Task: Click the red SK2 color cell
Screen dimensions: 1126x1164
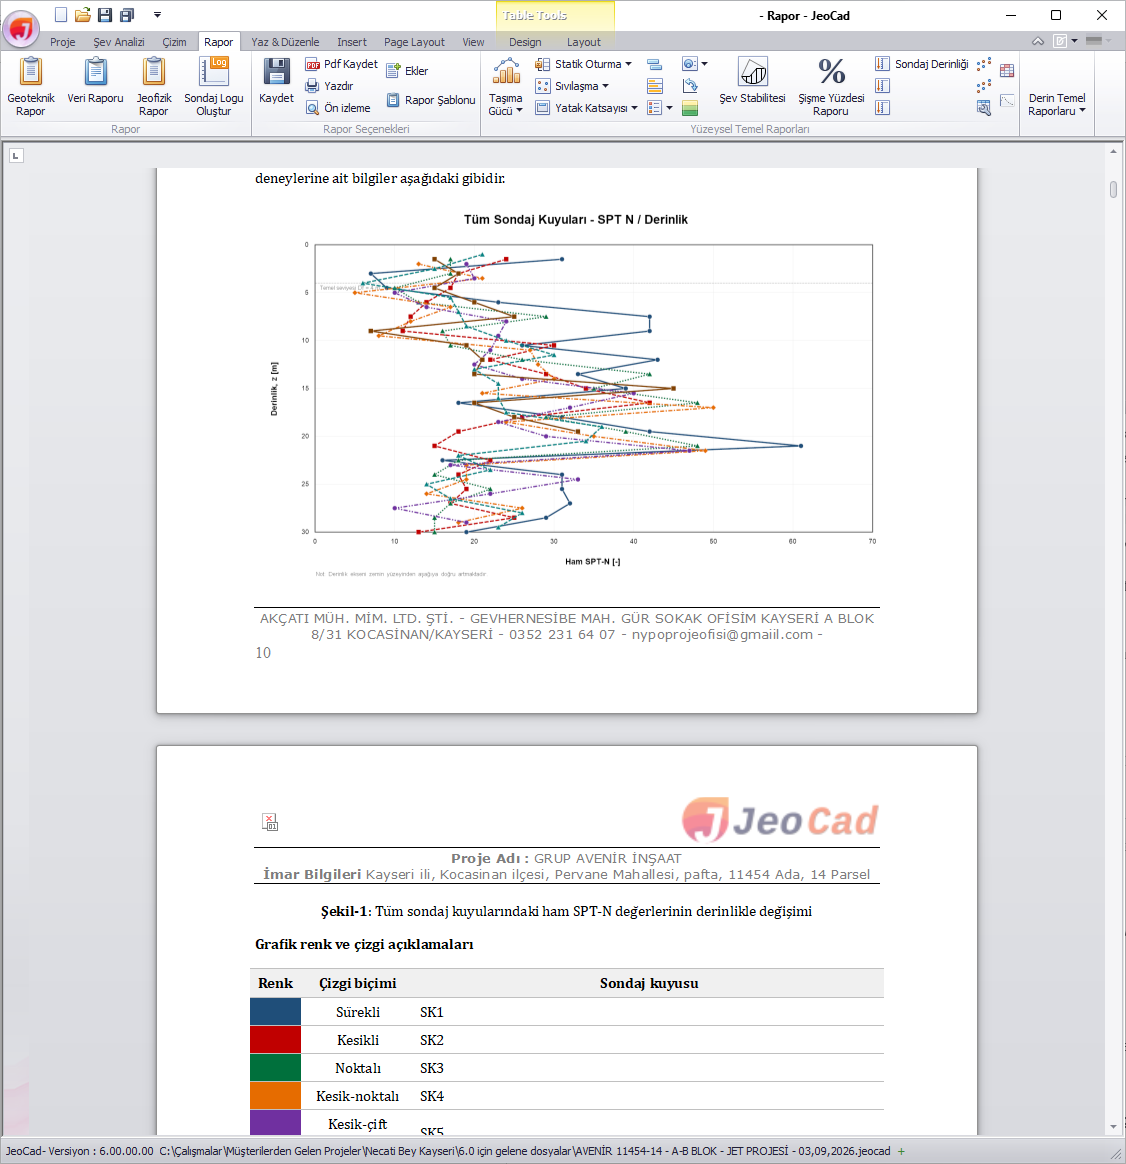Action: pyautogui.click(x=275, y=1040)
